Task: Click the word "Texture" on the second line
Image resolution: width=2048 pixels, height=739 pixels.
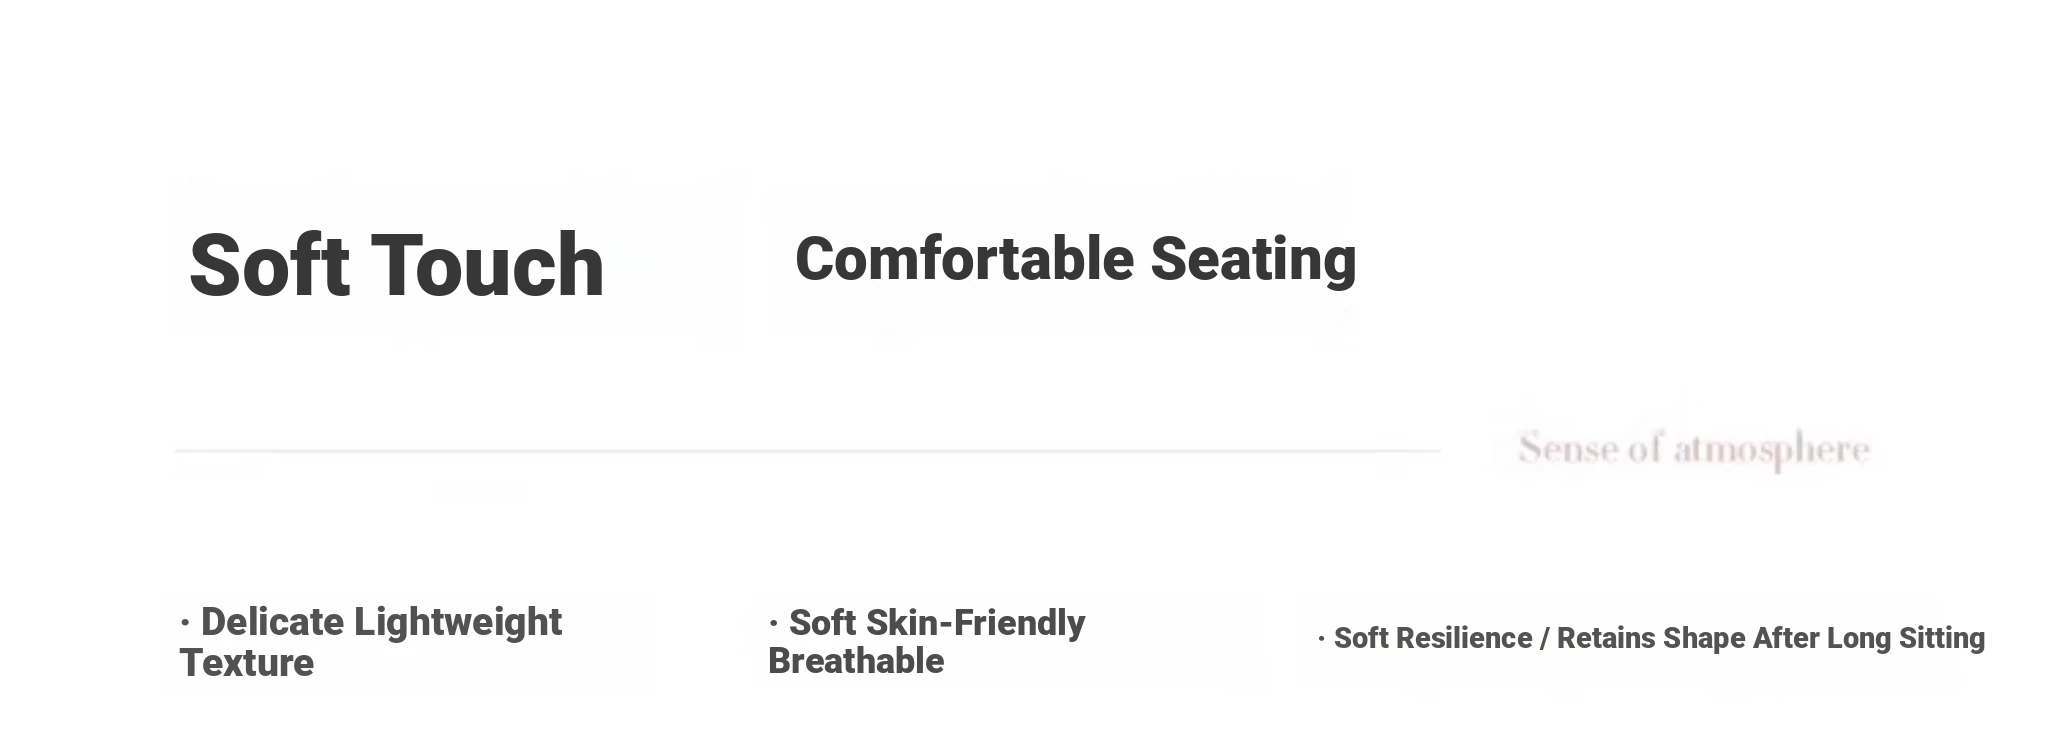Action: pyautogui.click(x=247, y=663)
